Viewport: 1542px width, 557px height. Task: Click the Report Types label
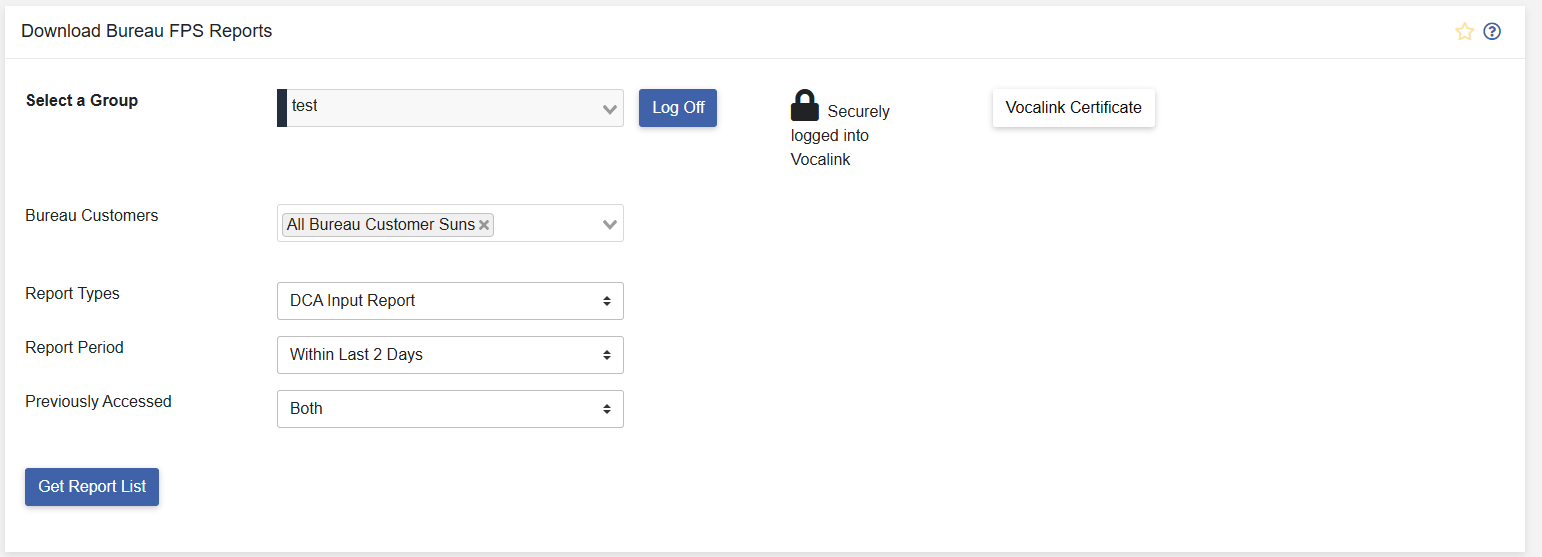point(72,294)
